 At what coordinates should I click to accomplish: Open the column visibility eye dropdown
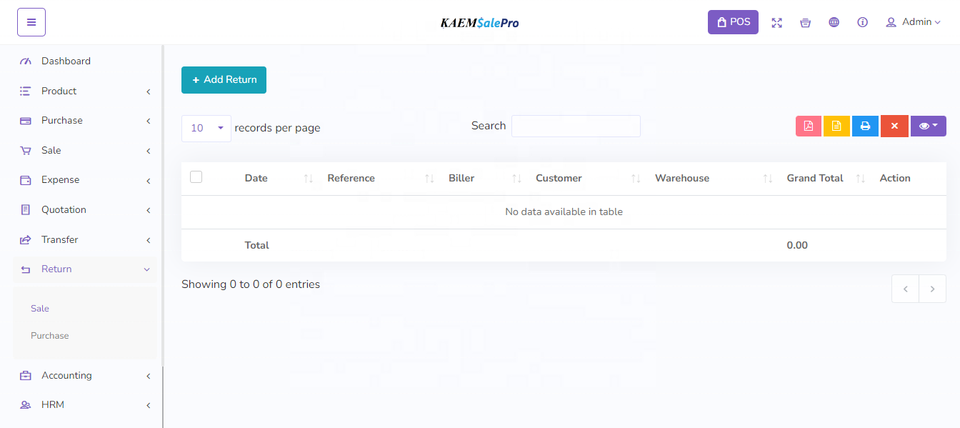928,126
